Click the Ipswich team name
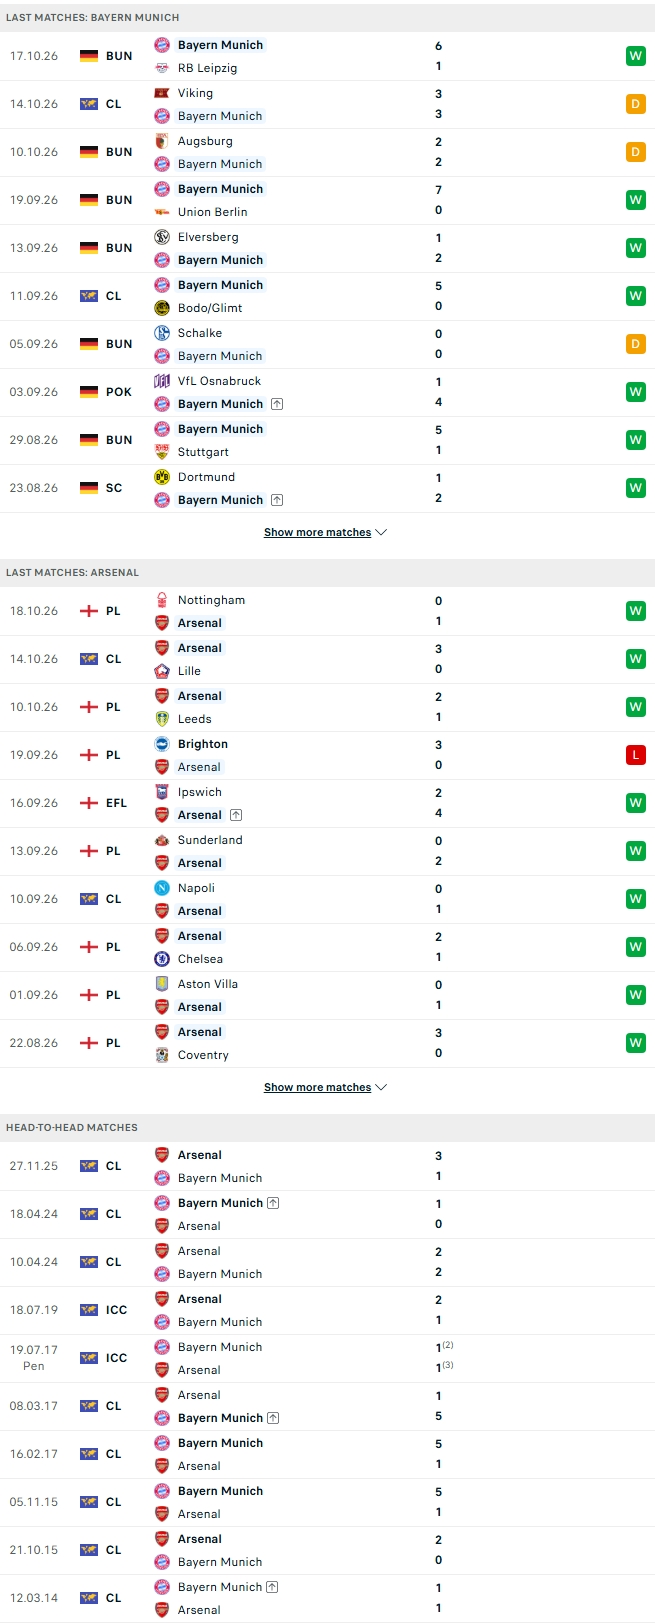 coord(200,792)
